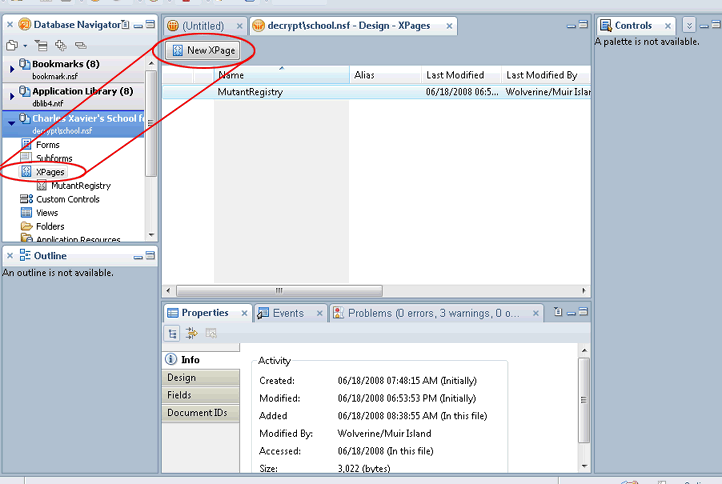Screen dimensions: 722x484
Task: Click the design list scroll right arrow
Action: coord(584,291)
